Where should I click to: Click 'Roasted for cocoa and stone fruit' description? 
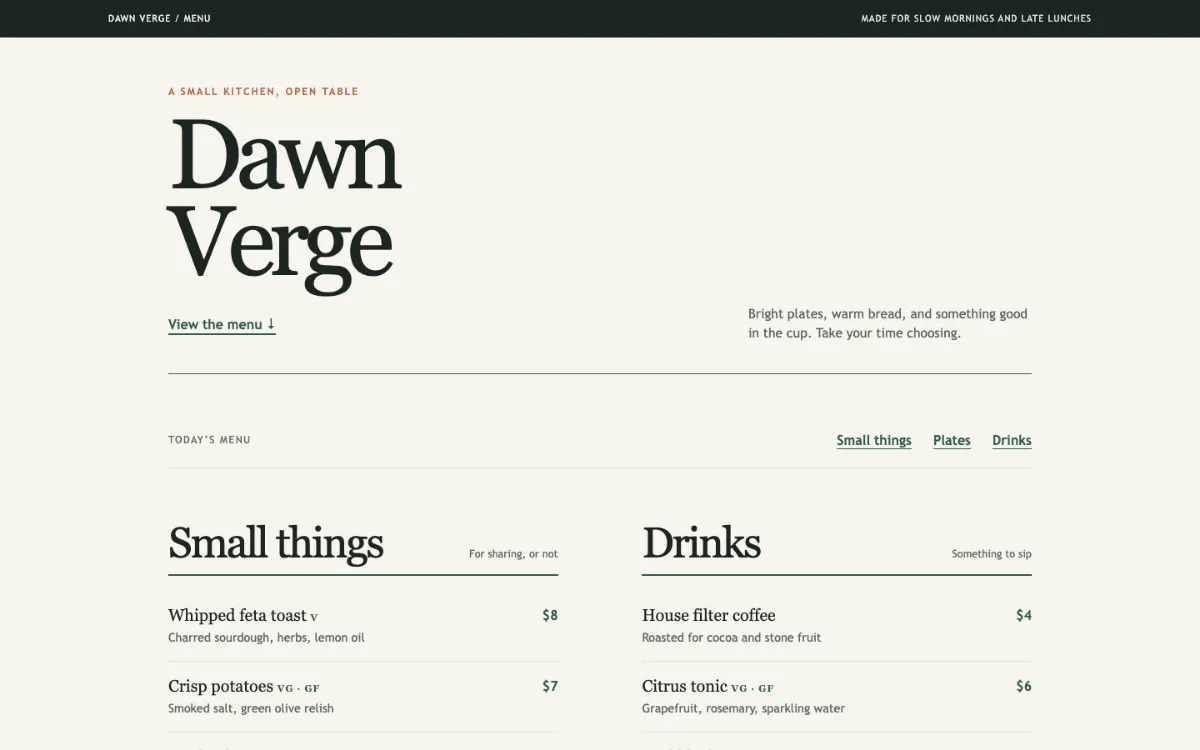(731, 637)
